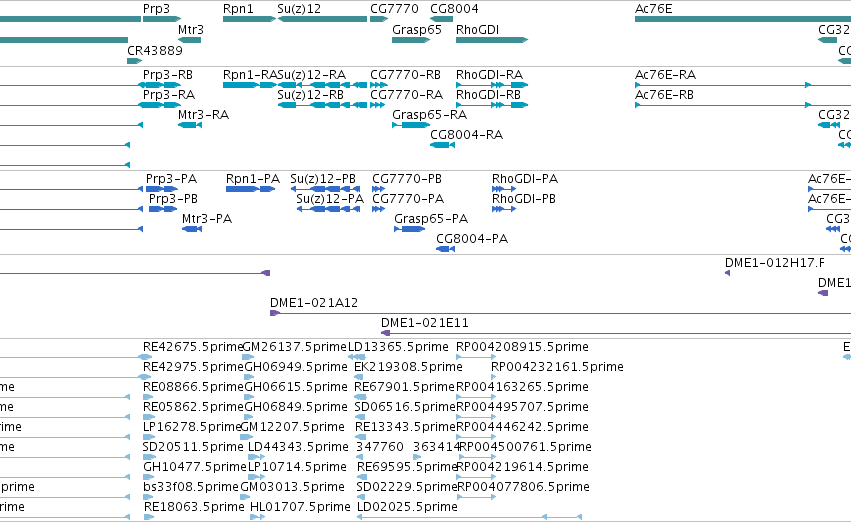Select the RhoGDI-RA transcript
Screen dimensions: 851x522
(492, 85)
